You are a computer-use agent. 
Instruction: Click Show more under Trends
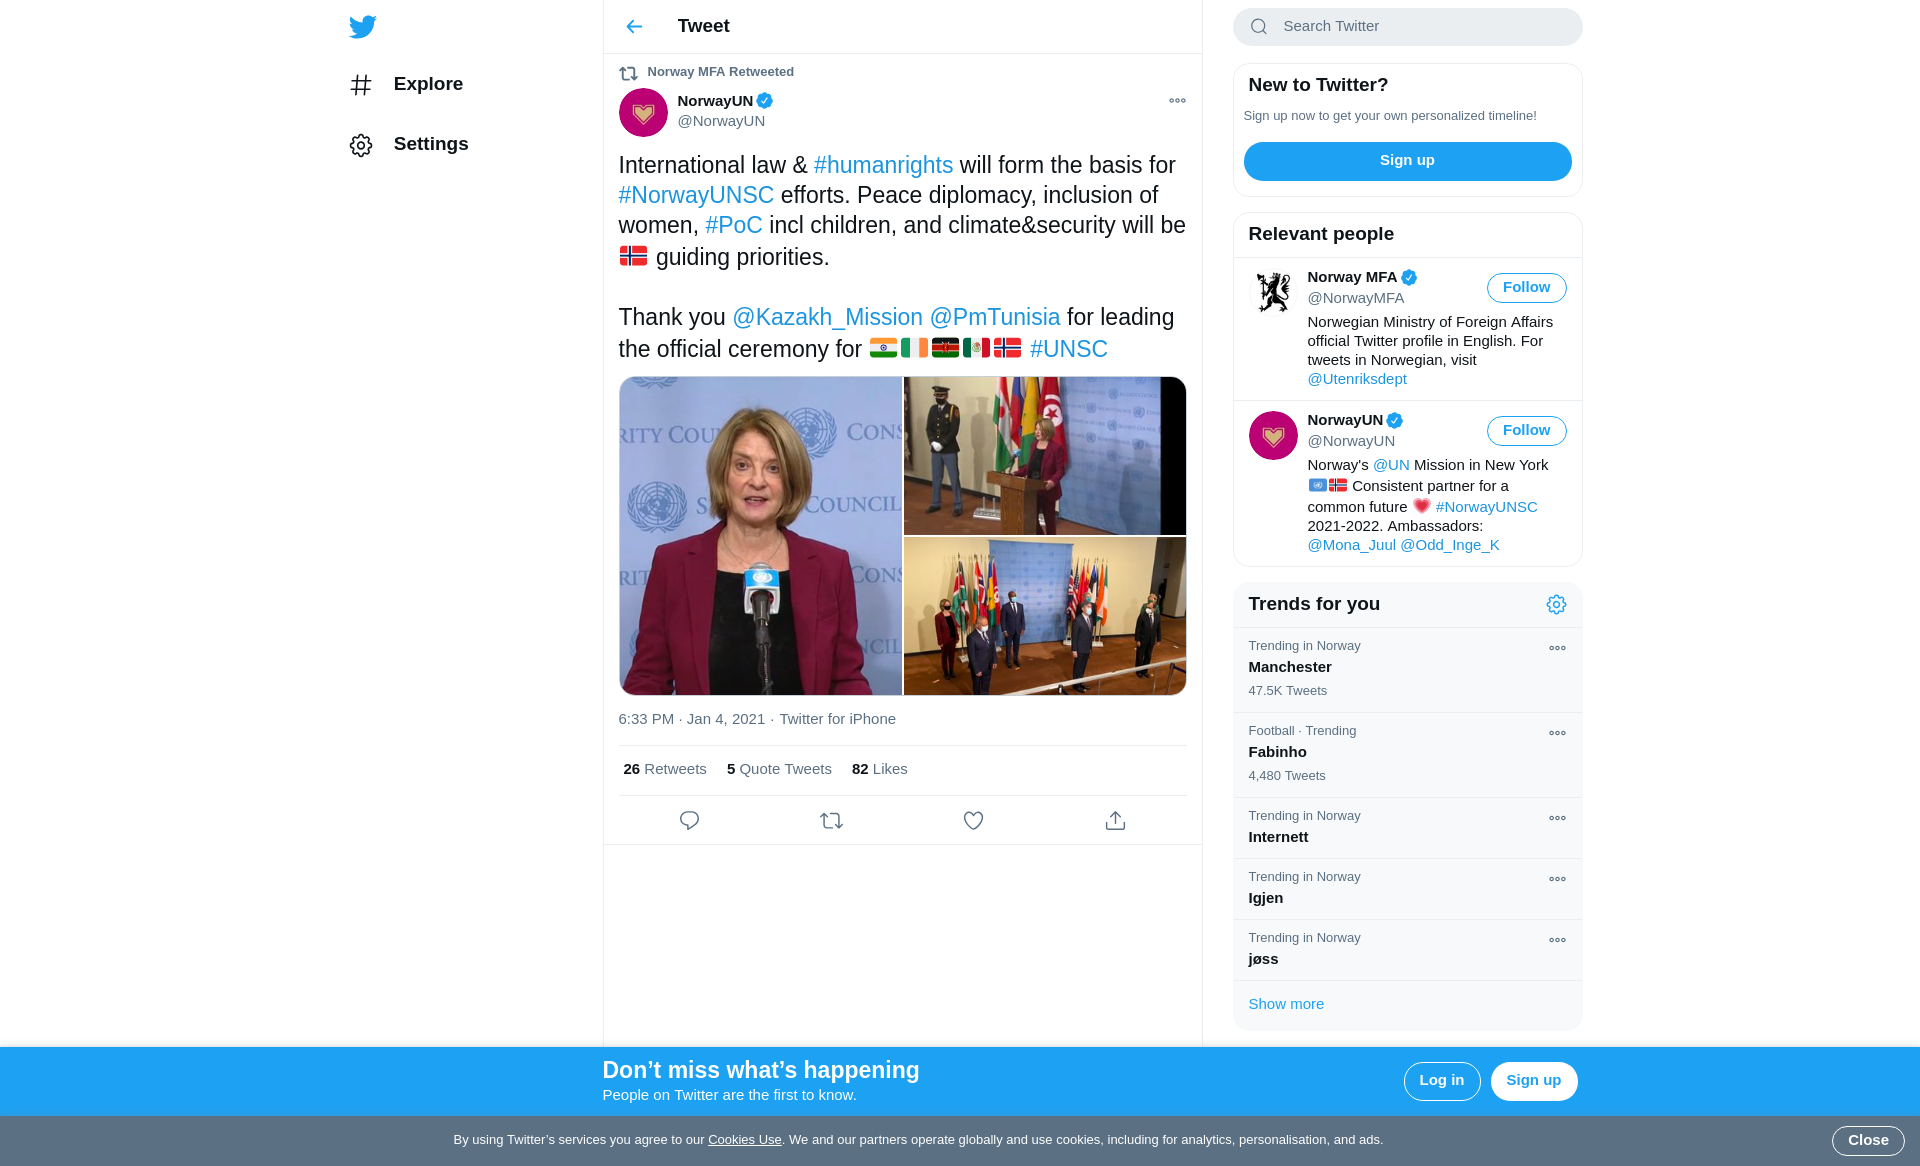1286,1004
